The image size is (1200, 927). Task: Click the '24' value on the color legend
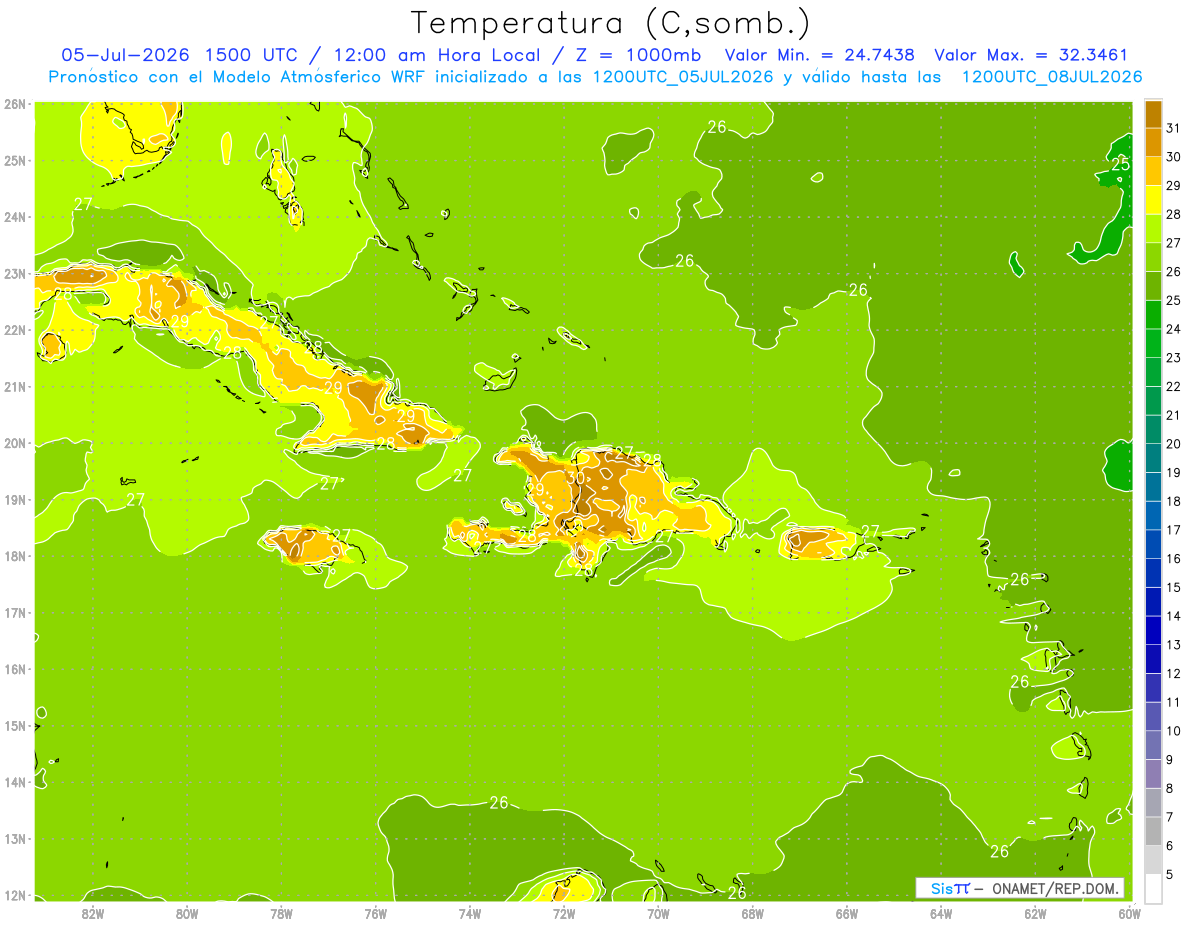1174,329
